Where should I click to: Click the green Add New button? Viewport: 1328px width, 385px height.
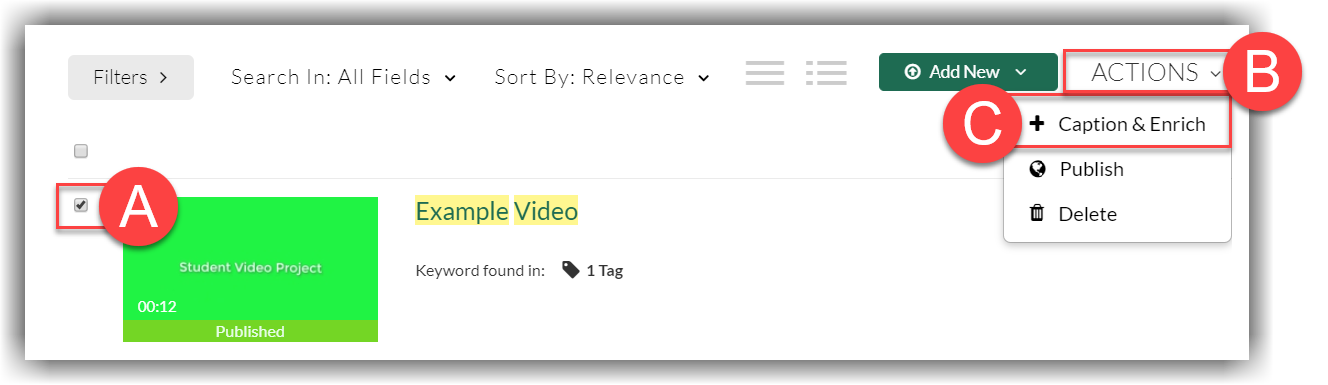pos(968,72)
